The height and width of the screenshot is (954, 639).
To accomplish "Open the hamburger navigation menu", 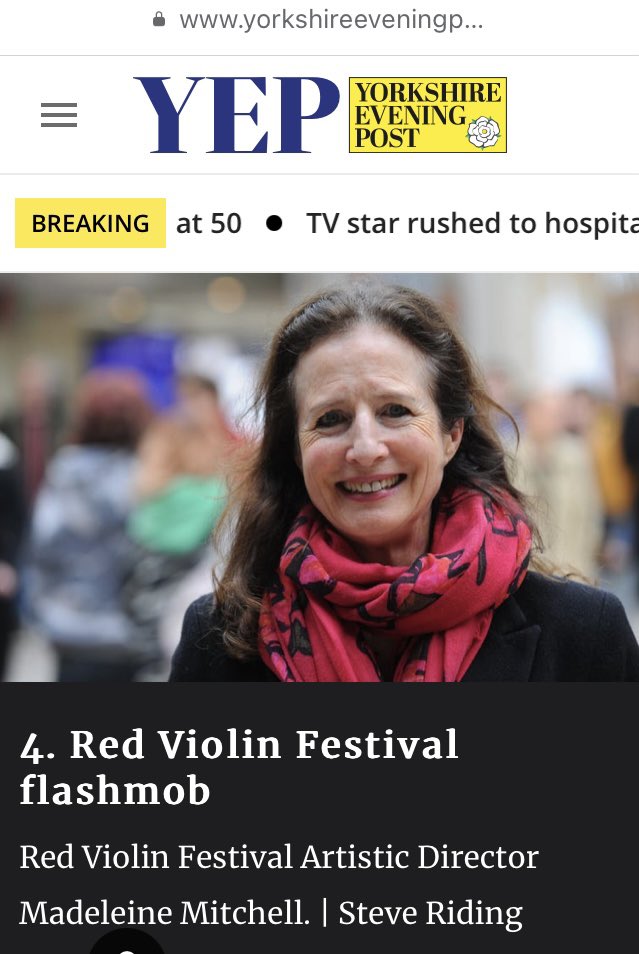I will pyautogui.click(x=59, y=115).
